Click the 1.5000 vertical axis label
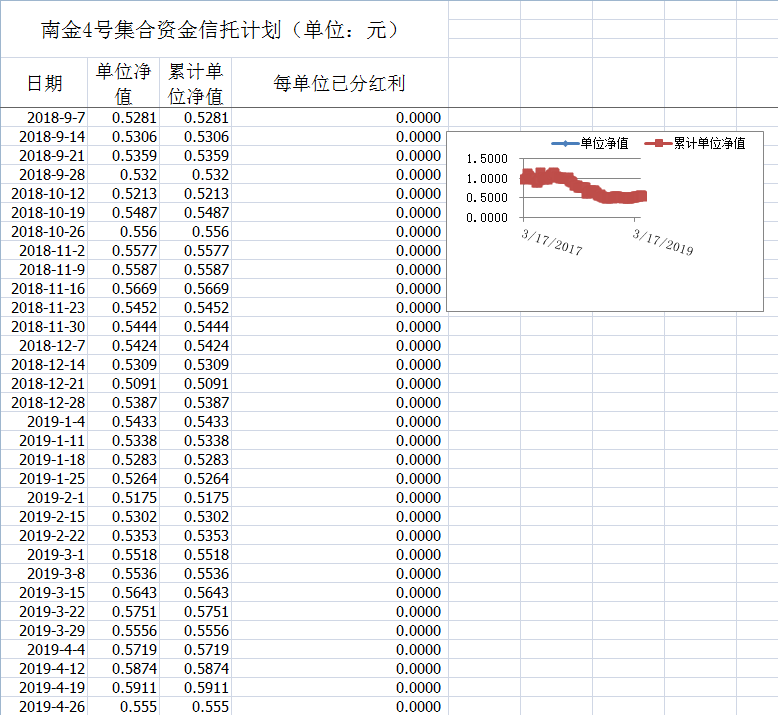Screen dimensions: 778x715 coord(487,159)
